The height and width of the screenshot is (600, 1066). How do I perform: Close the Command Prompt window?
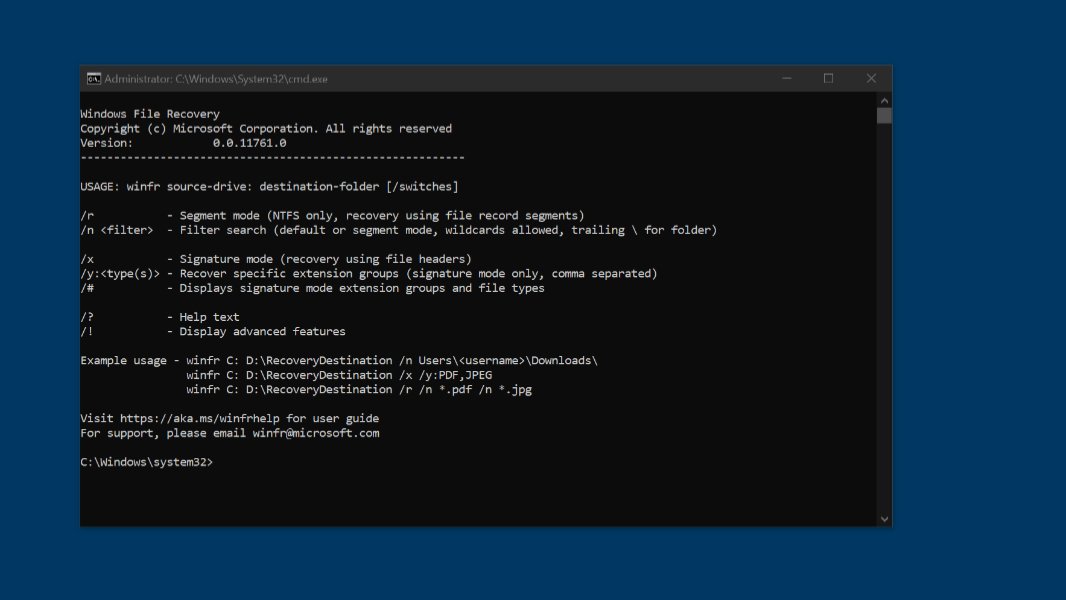(871, 78)
